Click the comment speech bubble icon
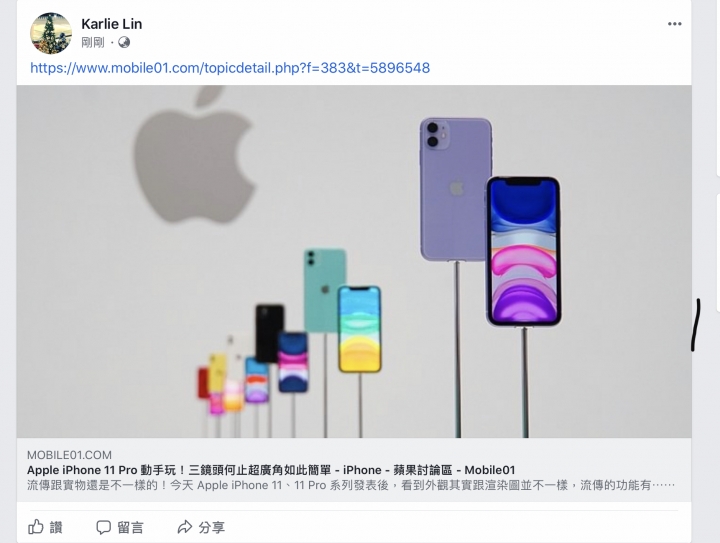This screenshot has width=720, height=543. (x=103, y=527)
